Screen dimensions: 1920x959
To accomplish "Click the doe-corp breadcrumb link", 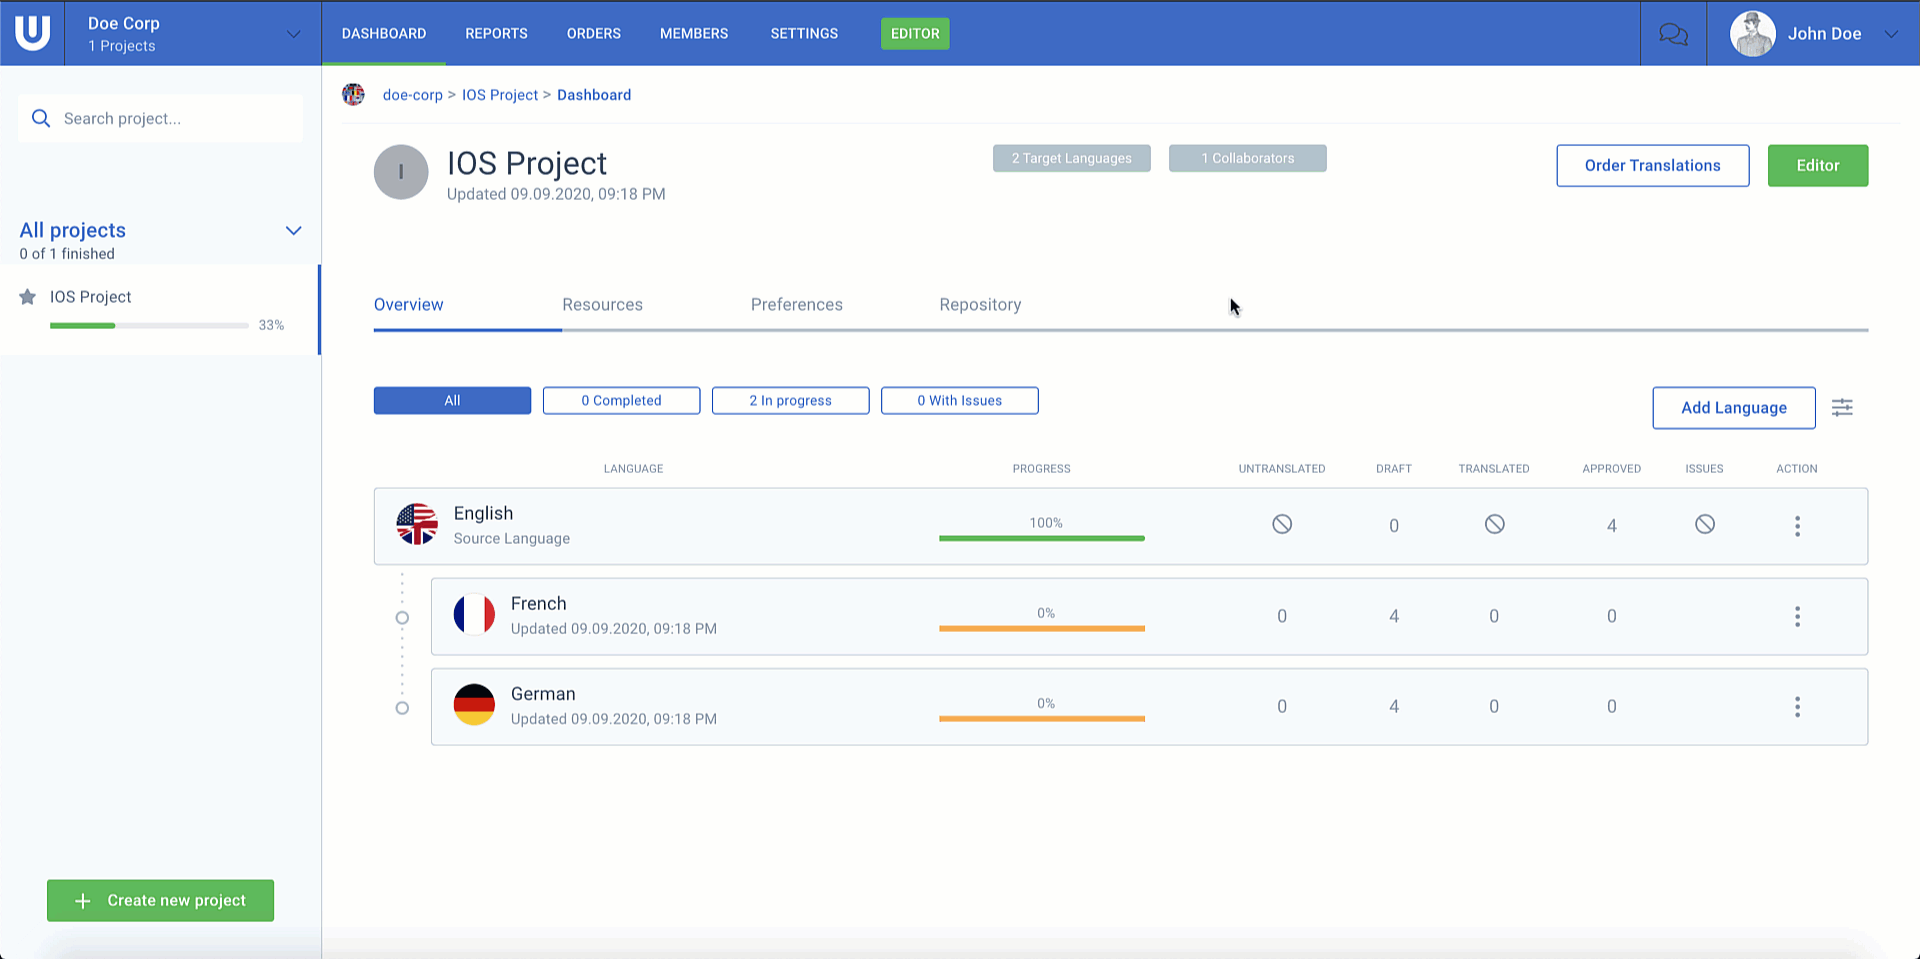I will pos(412,95).
